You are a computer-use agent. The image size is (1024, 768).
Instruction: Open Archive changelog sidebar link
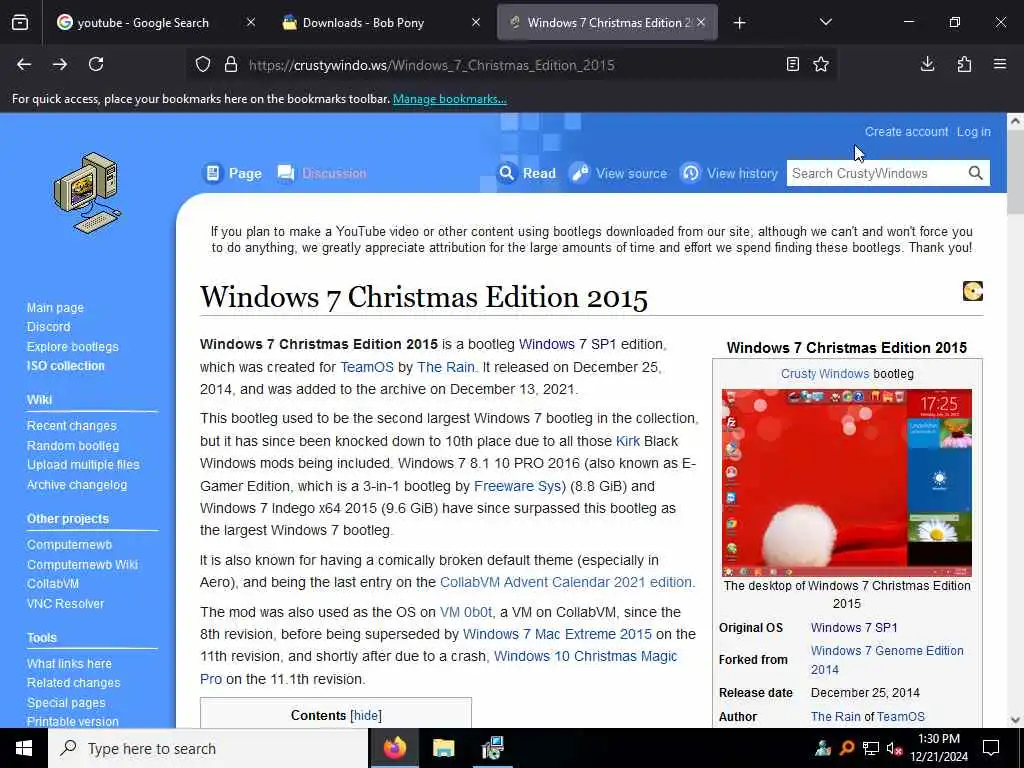point(77,485)
